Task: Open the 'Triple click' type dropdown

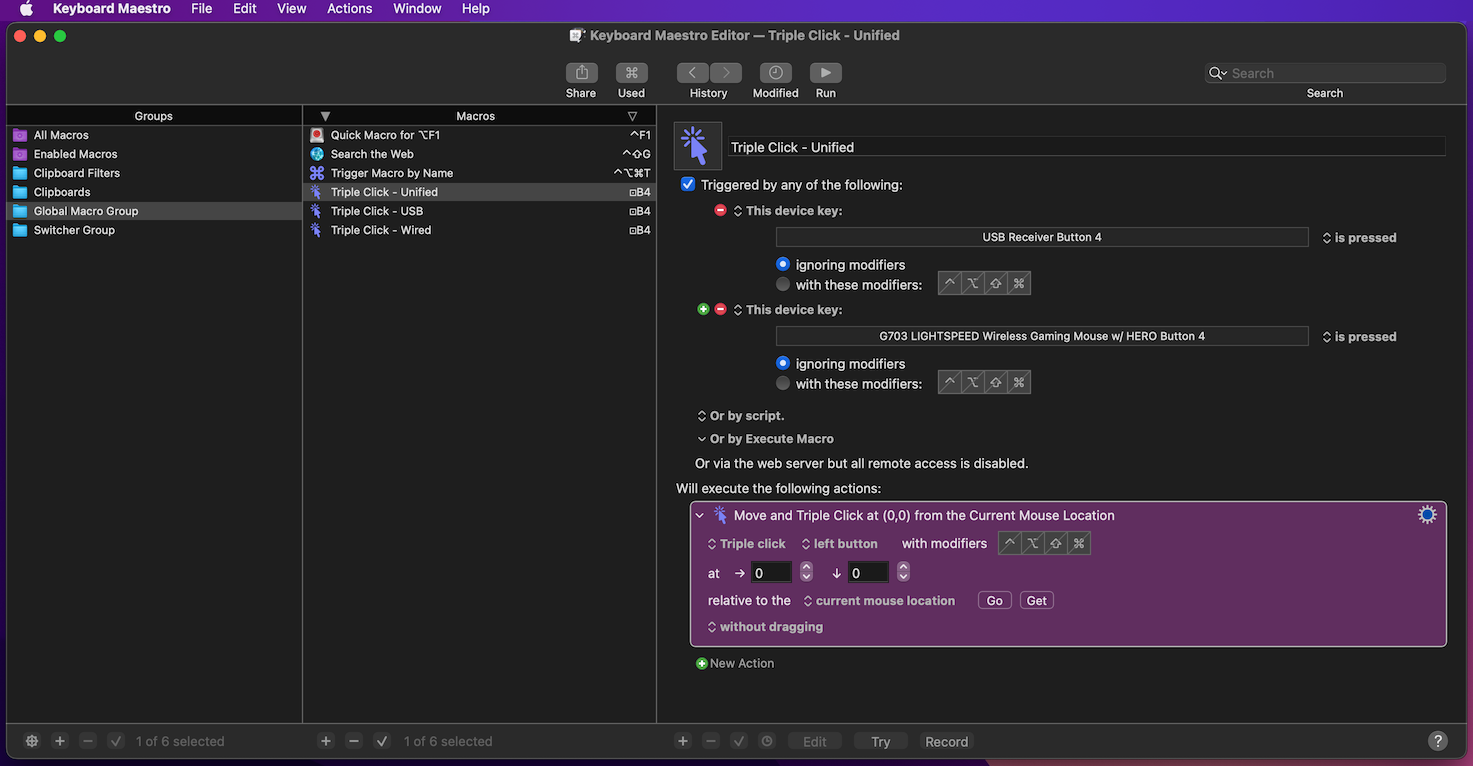Action: click(746, 544)
